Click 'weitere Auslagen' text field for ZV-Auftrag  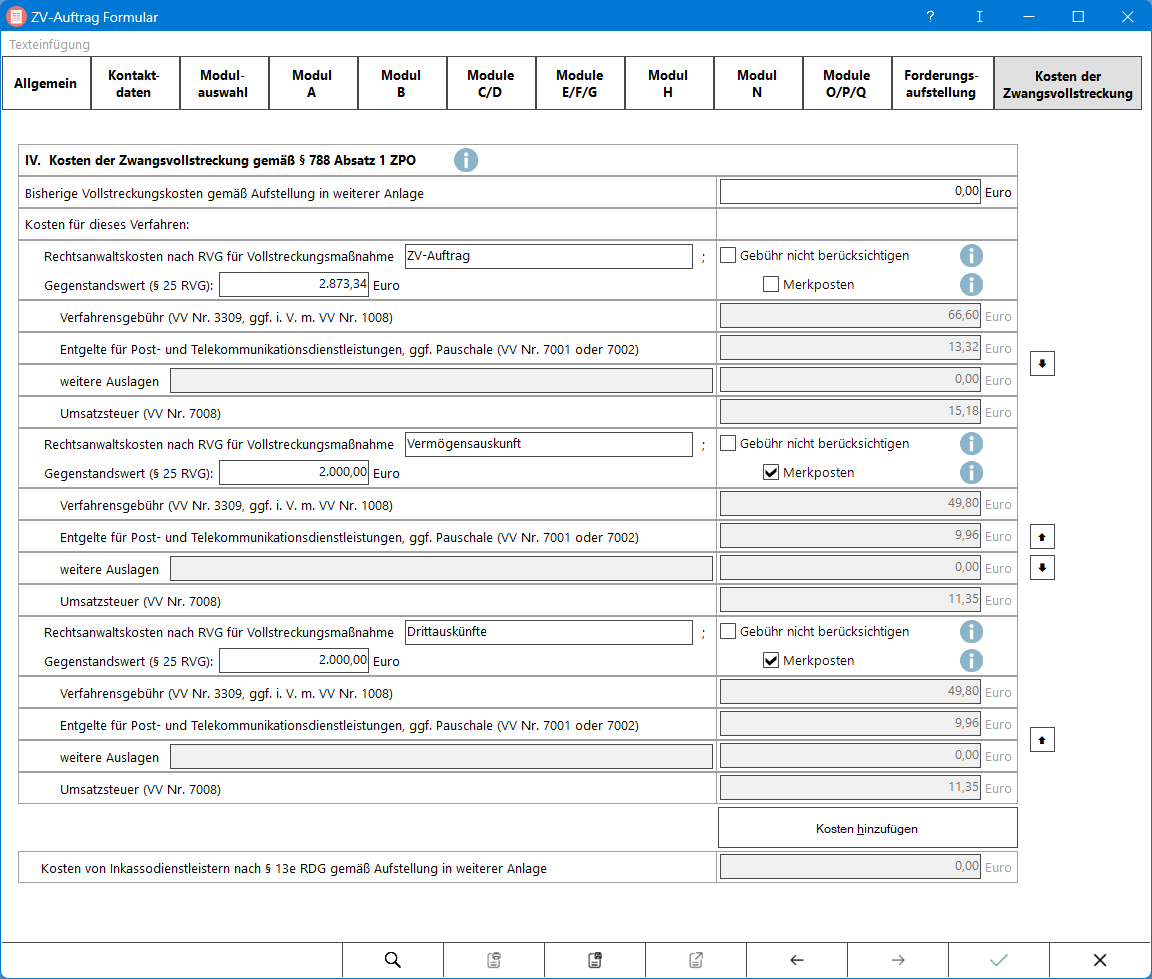coord(441,380)
